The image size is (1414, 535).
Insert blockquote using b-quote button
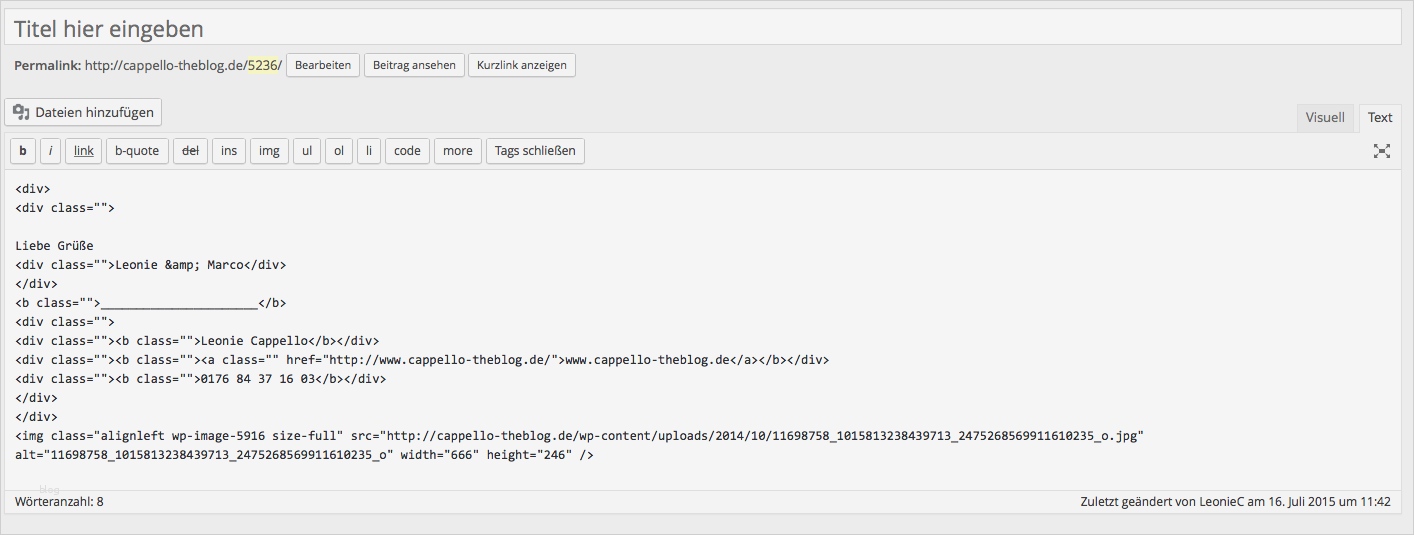[x=137, y=151]
